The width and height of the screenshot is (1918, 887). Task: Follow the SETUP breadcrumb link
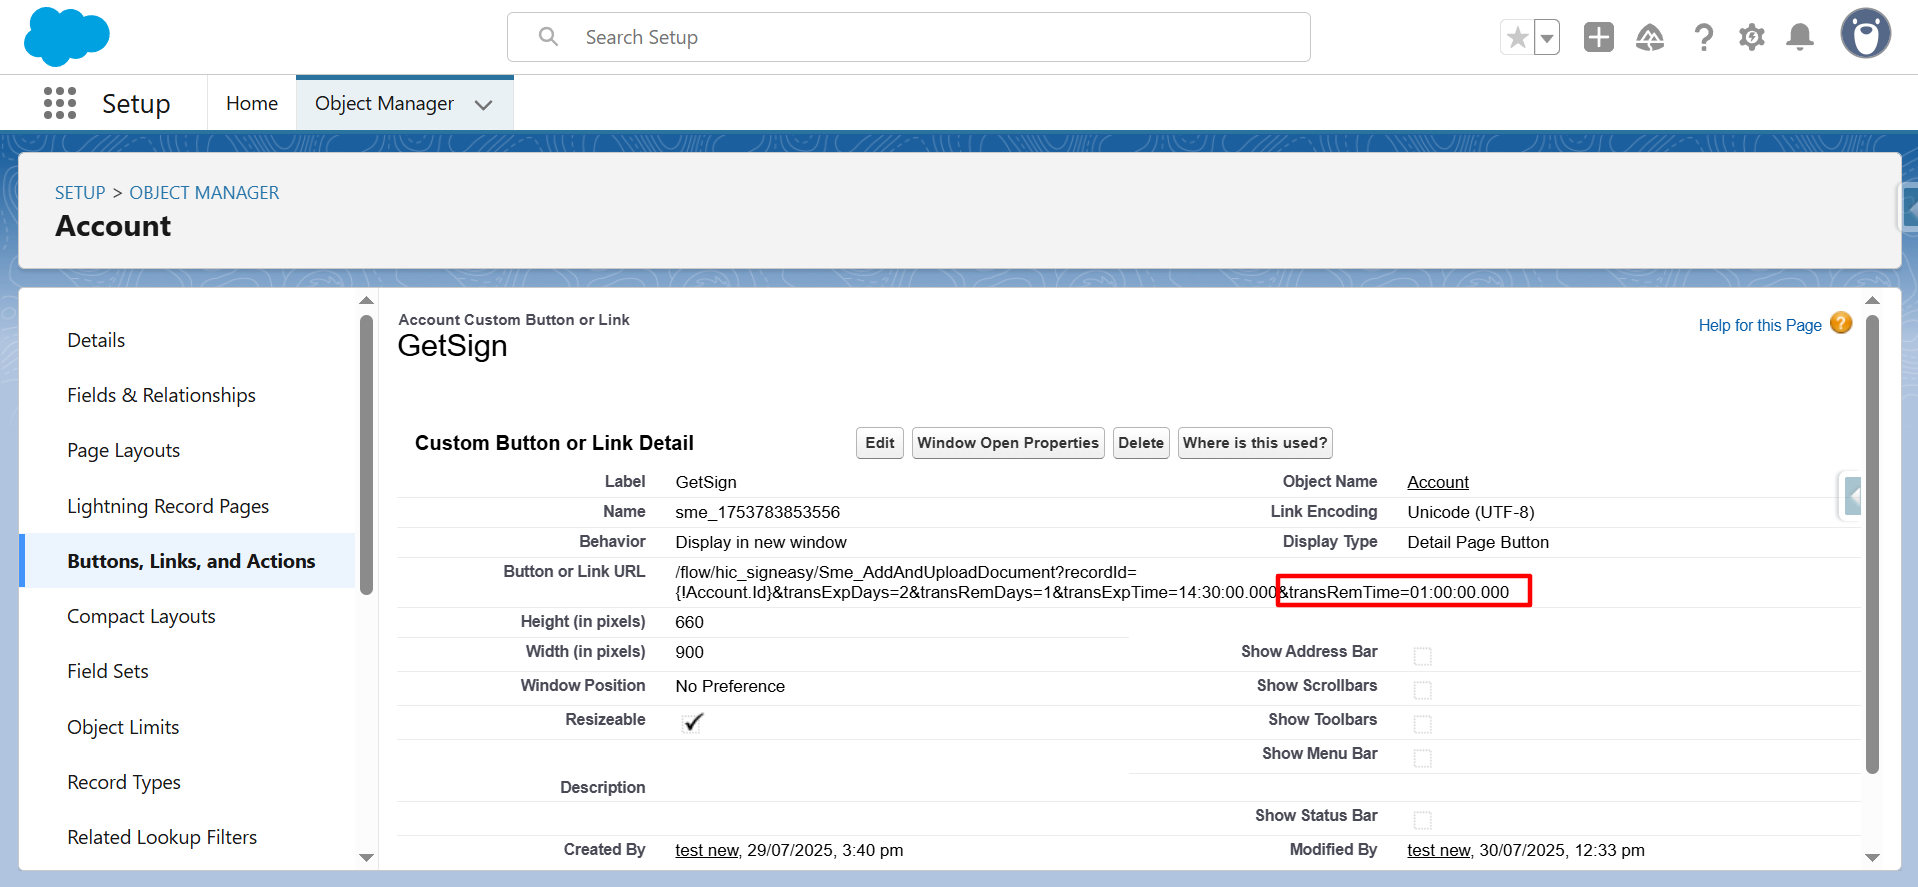pos(80,193)
